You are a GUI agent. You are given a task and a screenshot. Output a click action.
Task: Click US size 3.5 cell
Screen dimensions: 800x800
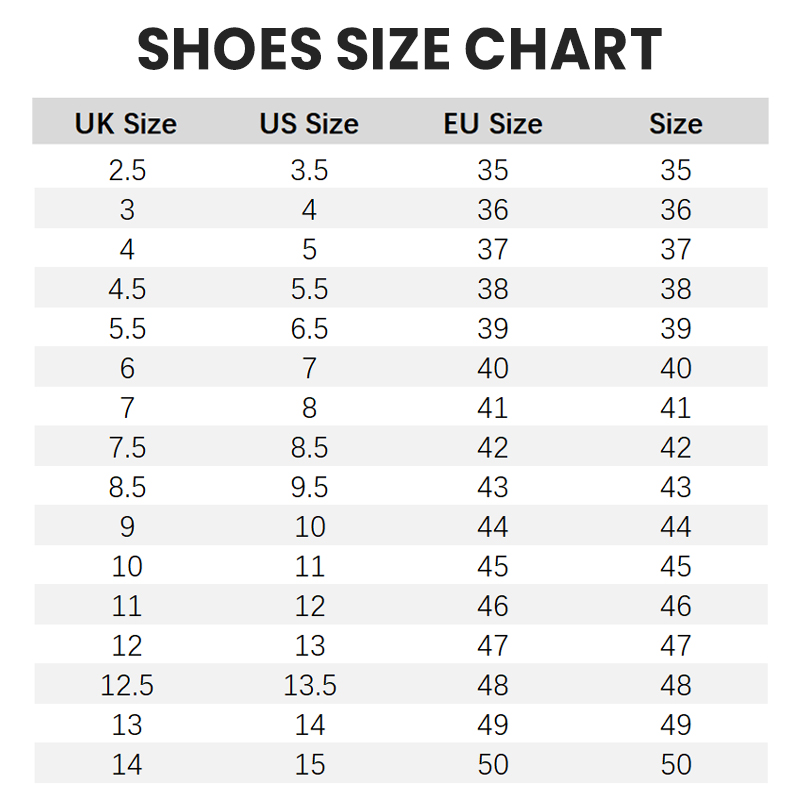pos(309,170)
